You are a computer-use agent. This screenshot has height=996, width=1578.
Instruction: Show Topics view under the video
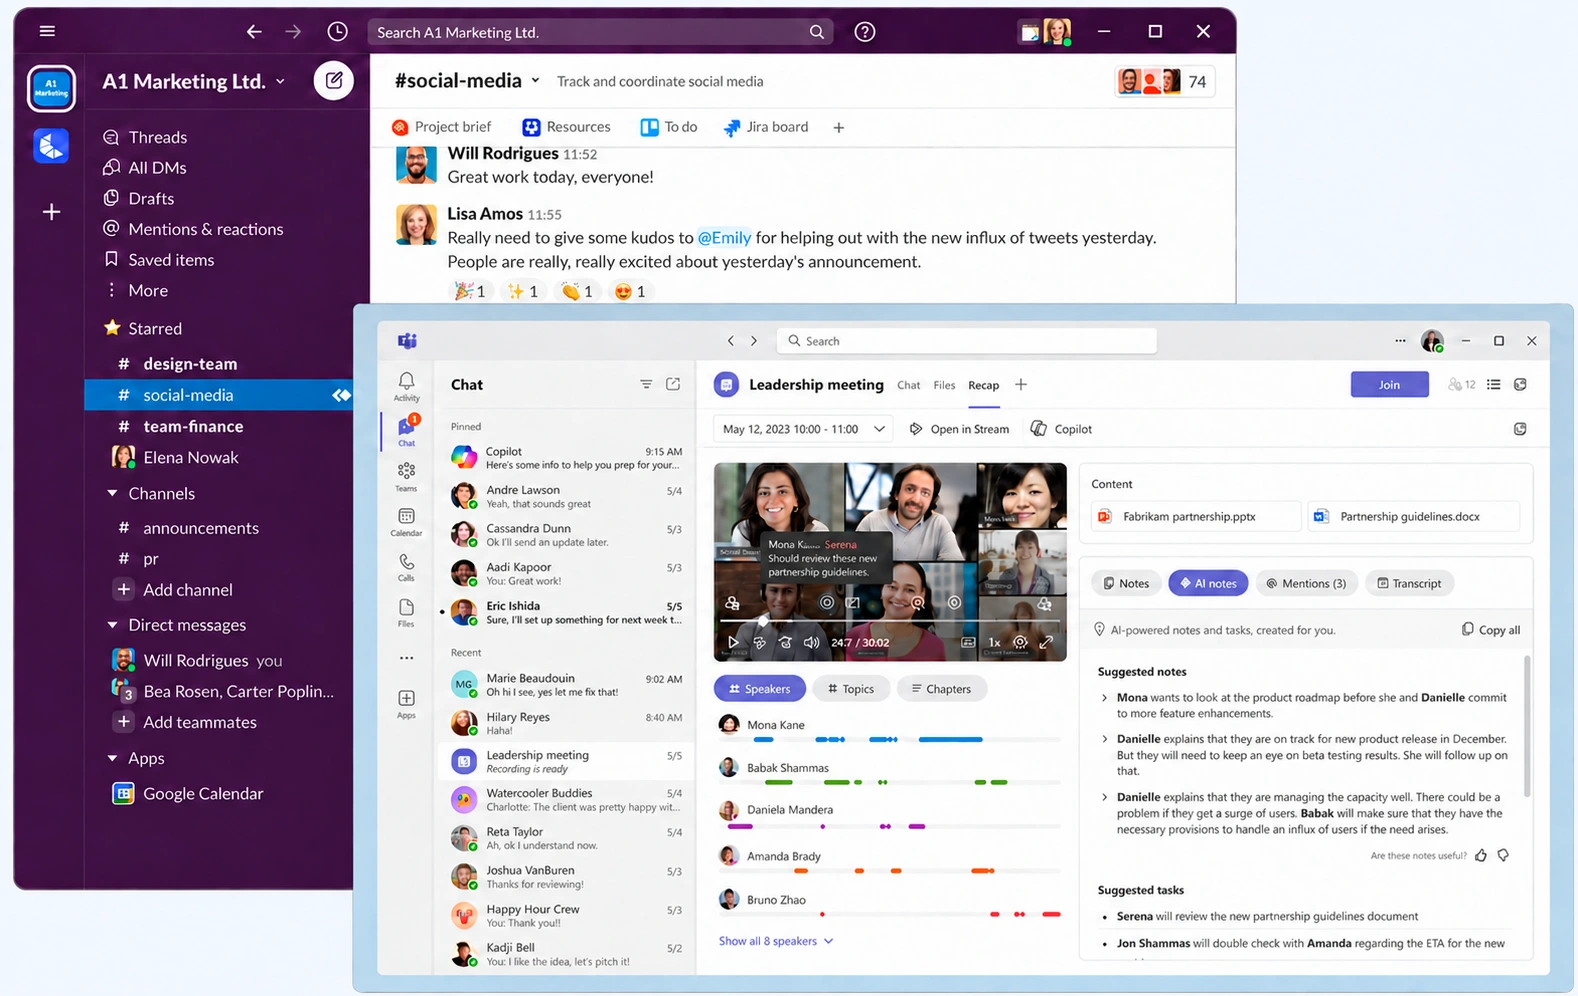point(850,688)
